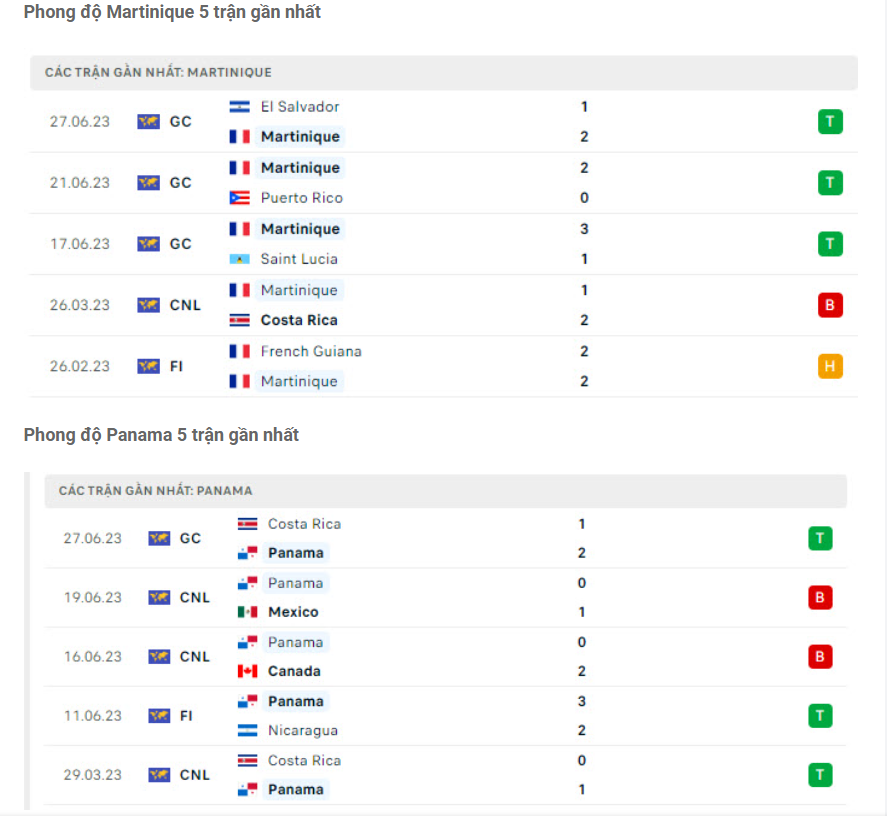The image size is (887, 816).
Task: Open the Costa Rica link in 29.03.23 match
Action: tap(304, 760)
